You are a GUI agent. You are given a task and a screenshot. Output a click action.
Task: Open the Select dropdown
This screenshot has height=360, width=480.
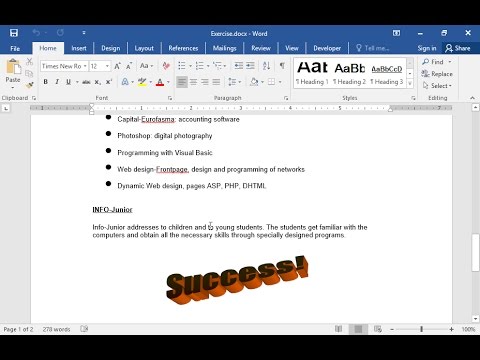(x=437, y=86)
